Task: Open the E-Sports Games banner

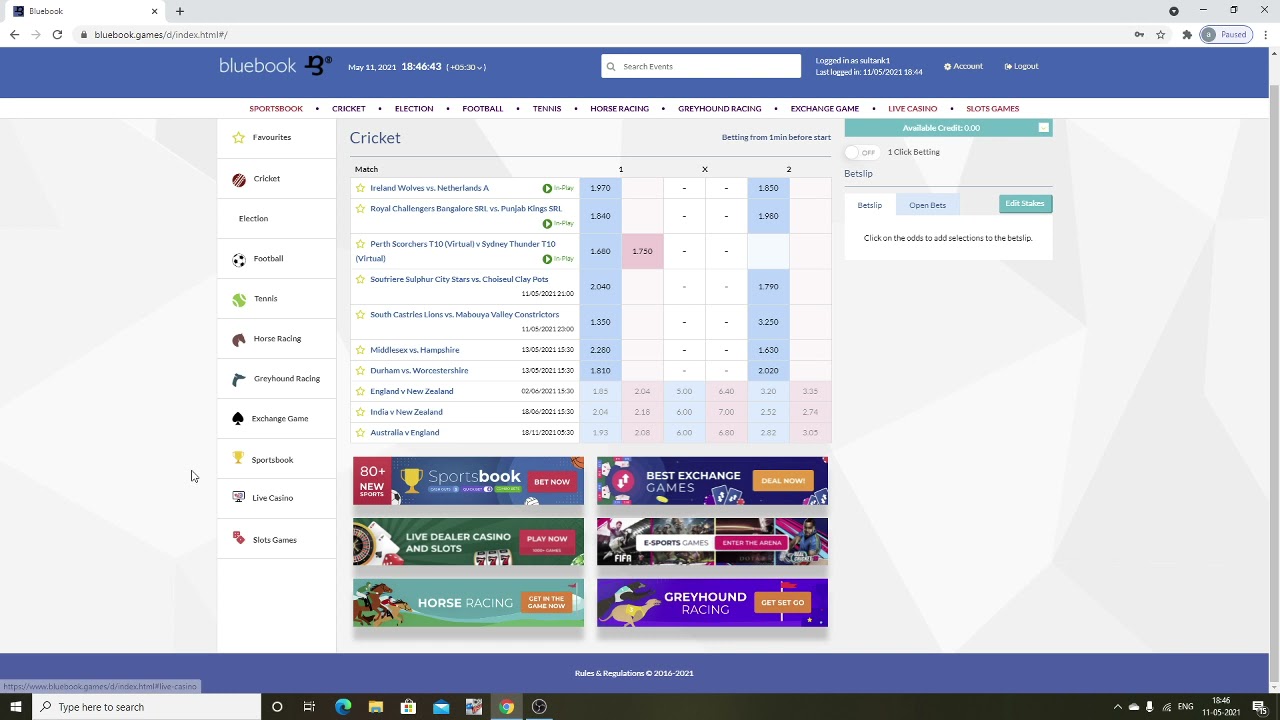Action: 712,542
